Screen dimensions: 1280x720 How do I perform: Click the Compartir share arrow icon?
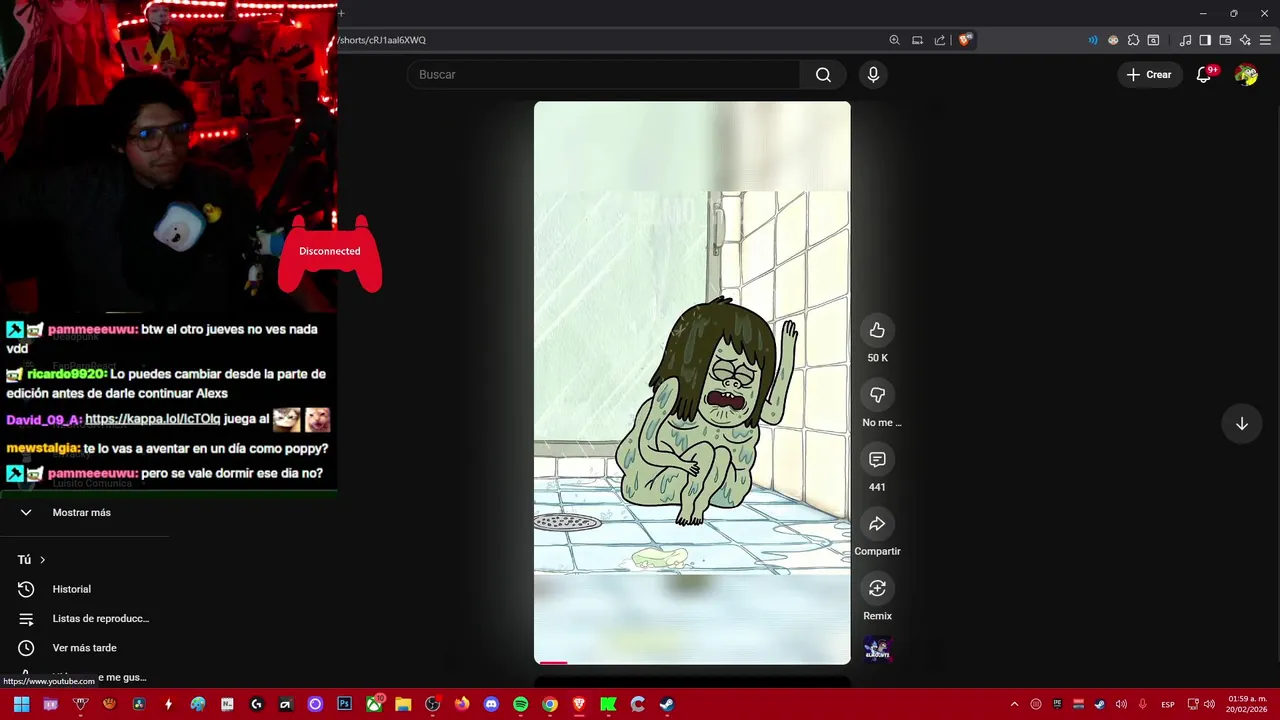877,524
